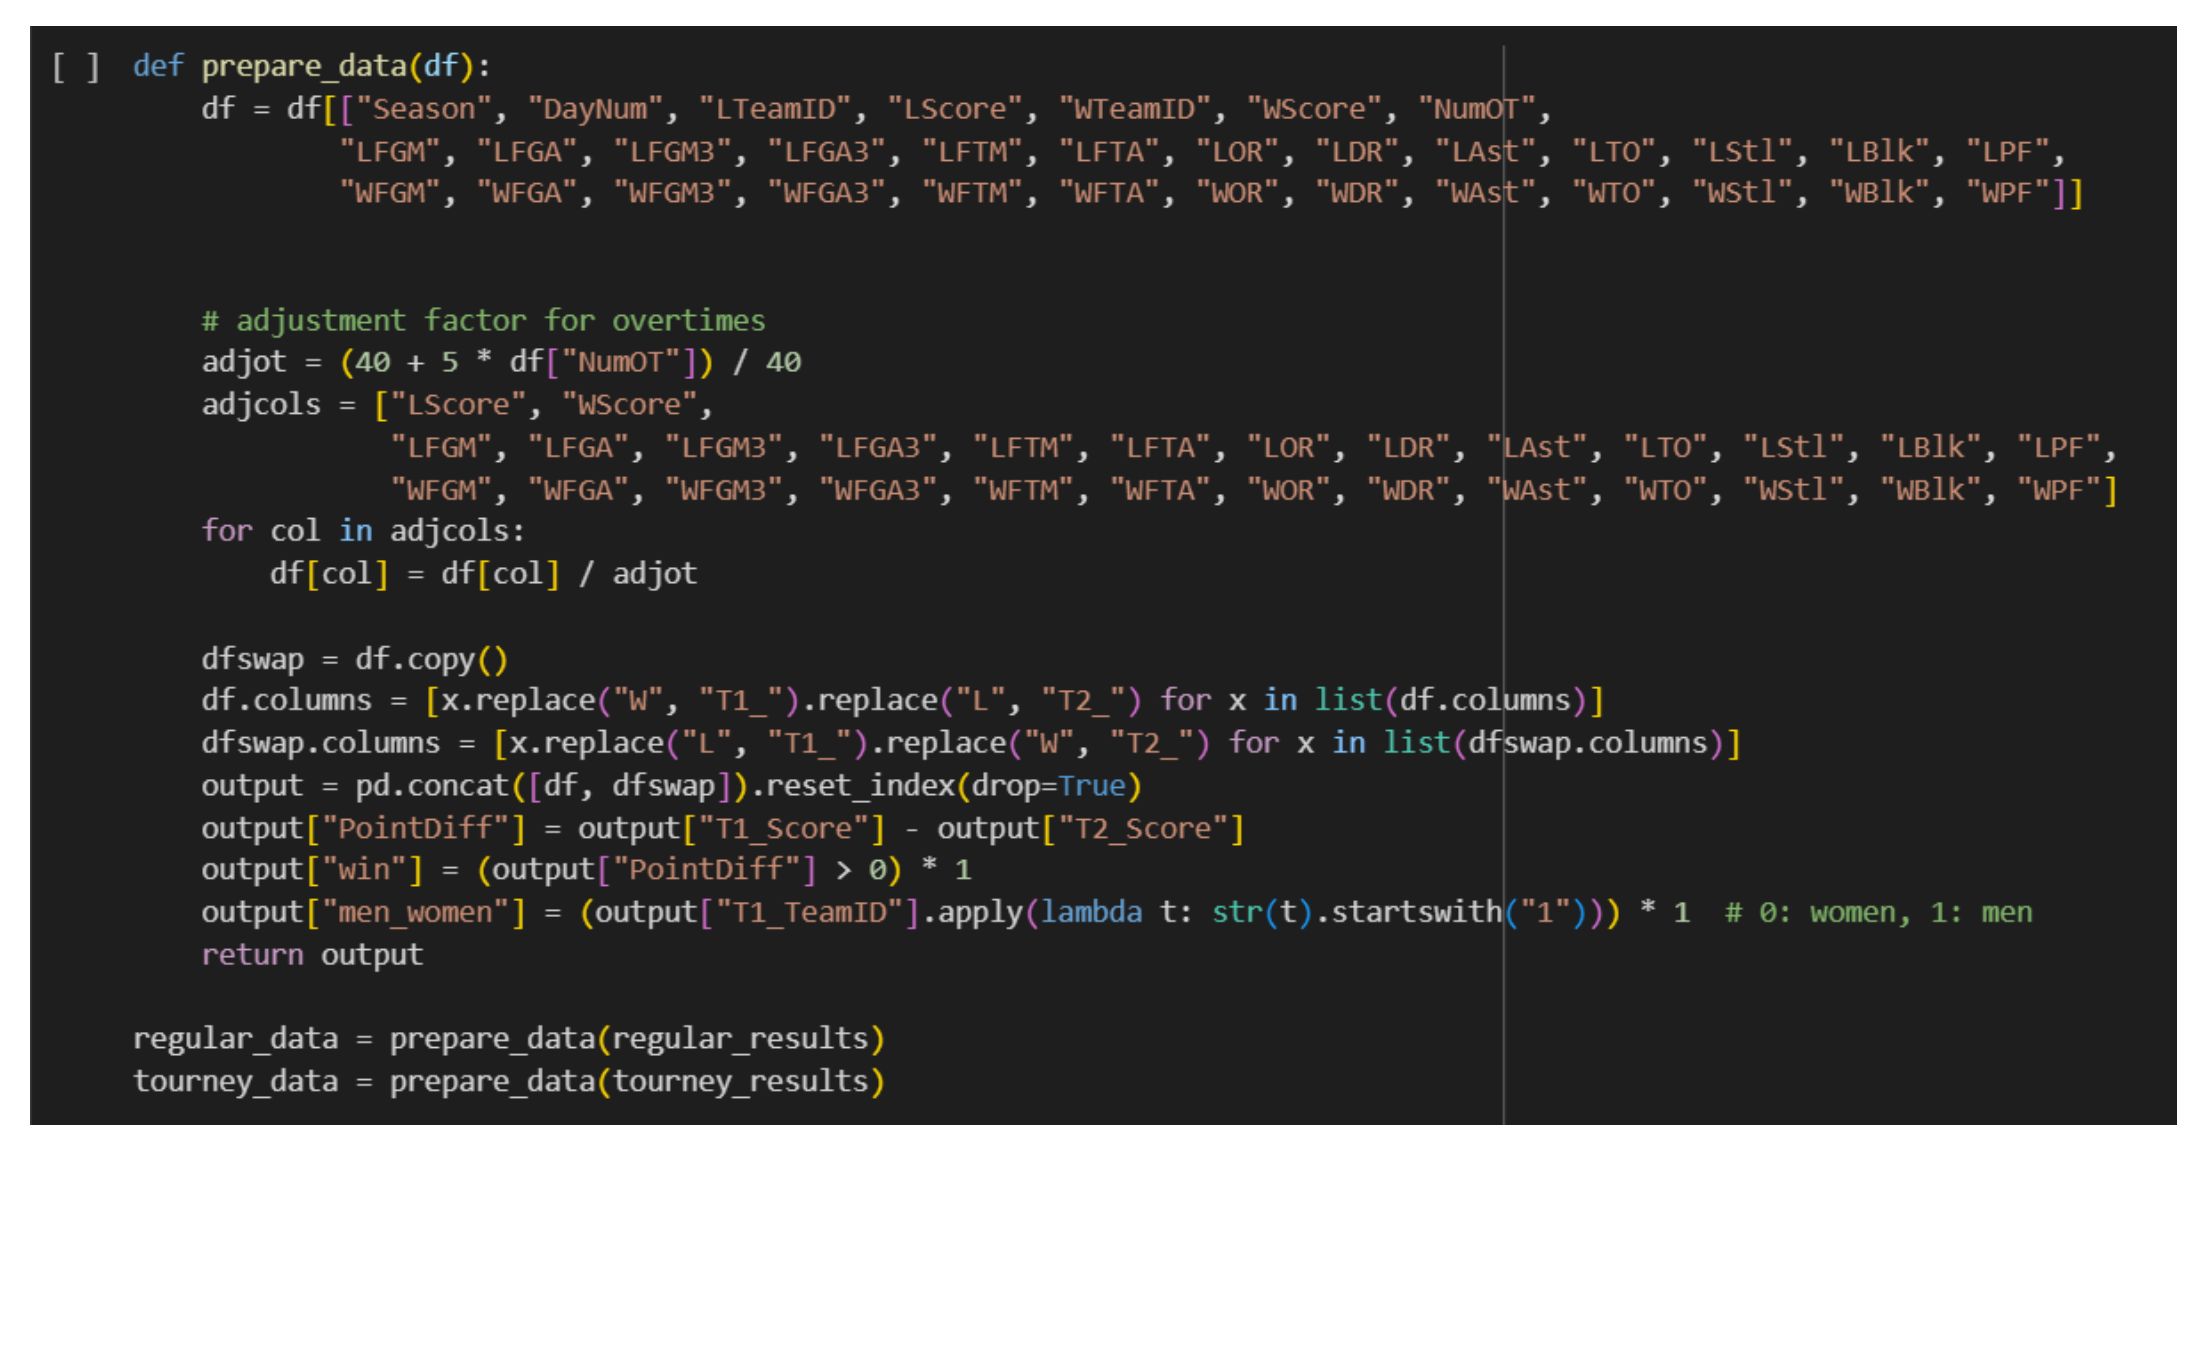Click the return output statement

click(312, 955)
